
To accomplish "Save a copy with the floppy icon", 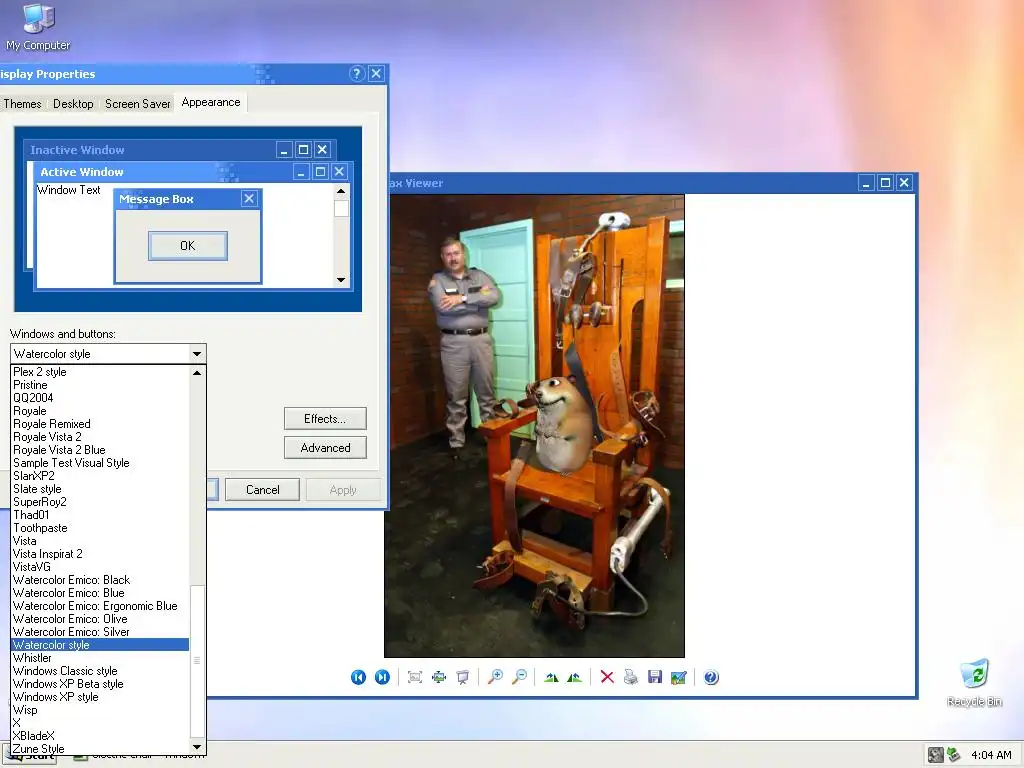I will (655, 677).
